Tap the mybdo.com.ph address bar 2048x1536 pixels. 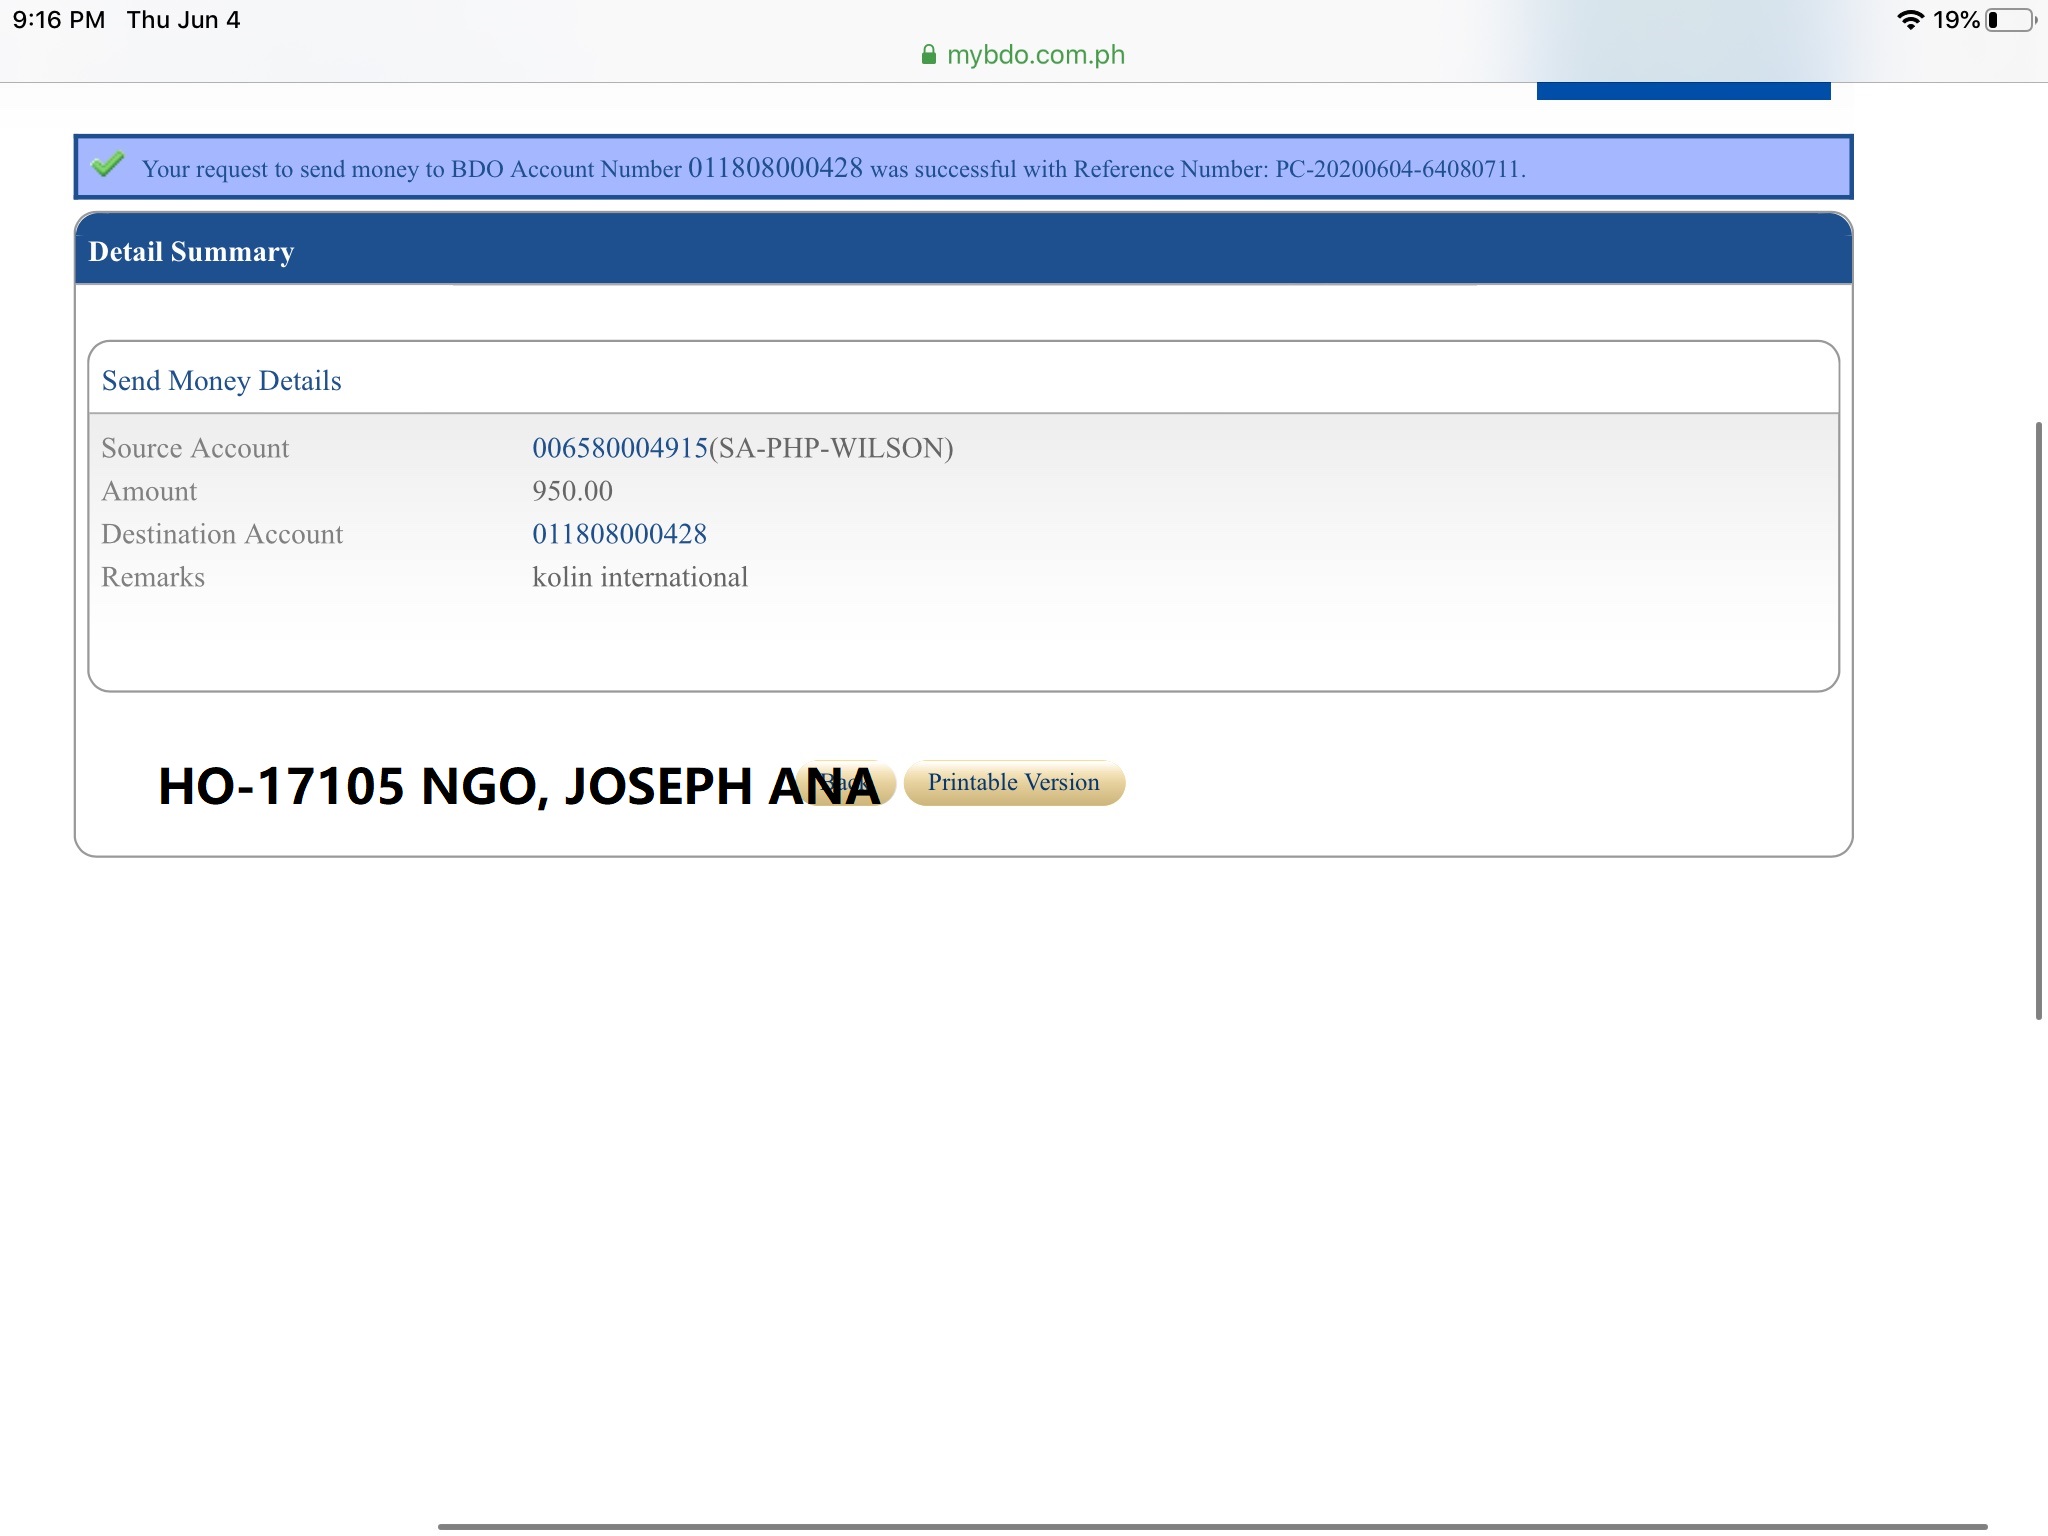1034,55
